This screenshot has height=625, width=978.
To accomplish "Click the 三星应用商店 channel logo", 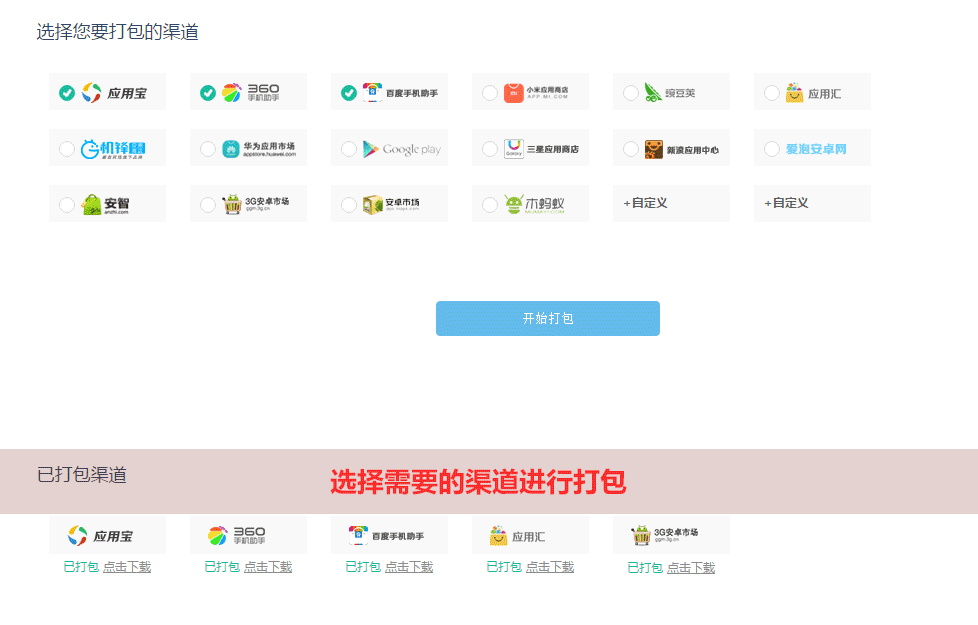I will coord(541,149).
